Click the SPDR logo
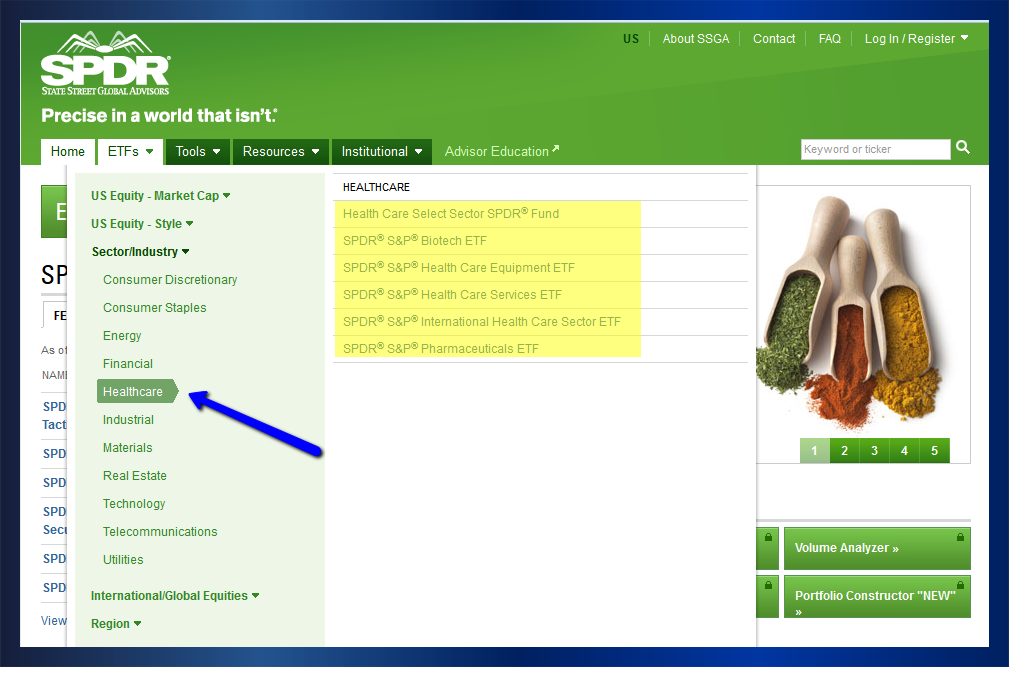The image size is (1009, 697). point(105,66)
